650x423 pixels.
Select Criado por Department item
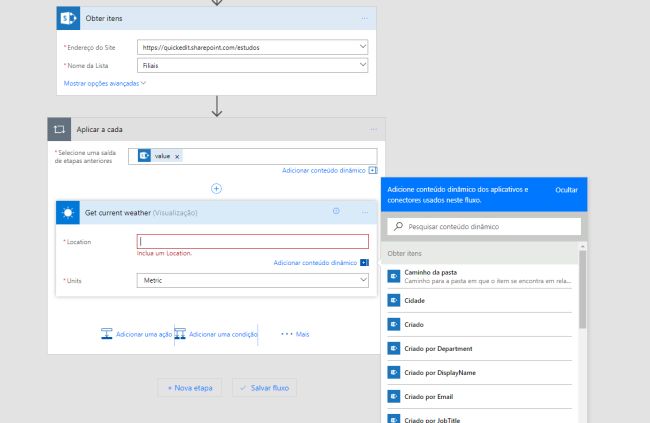pos(480,348)
